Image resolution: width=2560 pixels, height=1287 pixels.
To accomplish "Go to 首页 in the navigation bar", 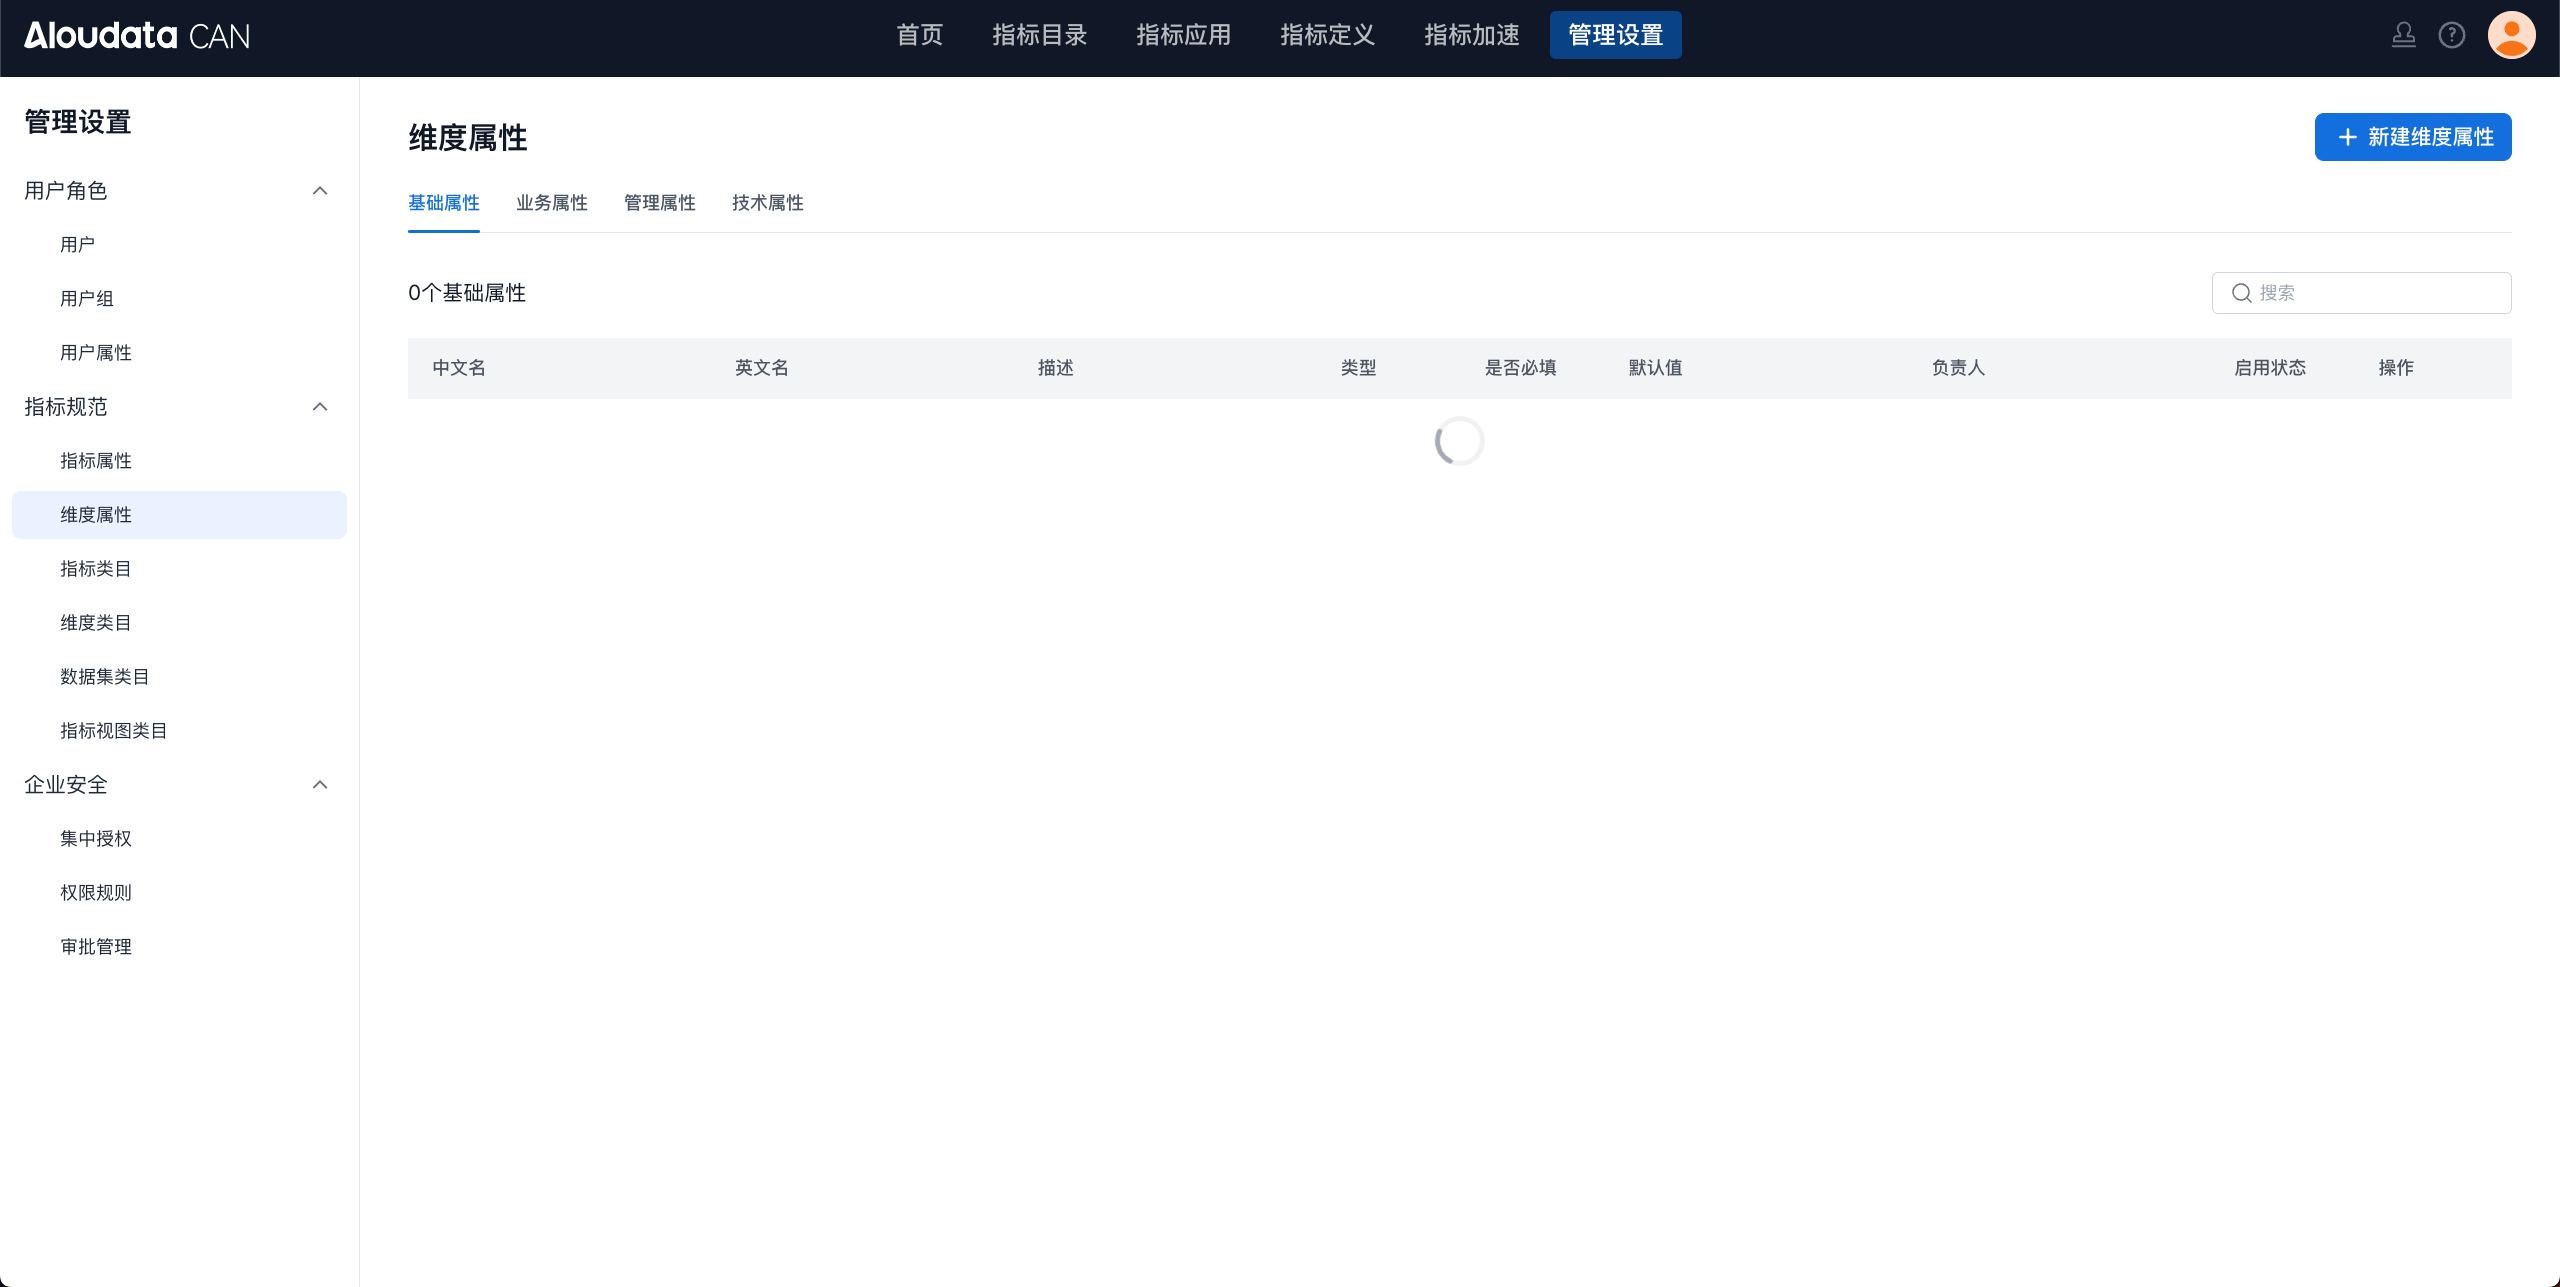I will (x=919, y=35).
